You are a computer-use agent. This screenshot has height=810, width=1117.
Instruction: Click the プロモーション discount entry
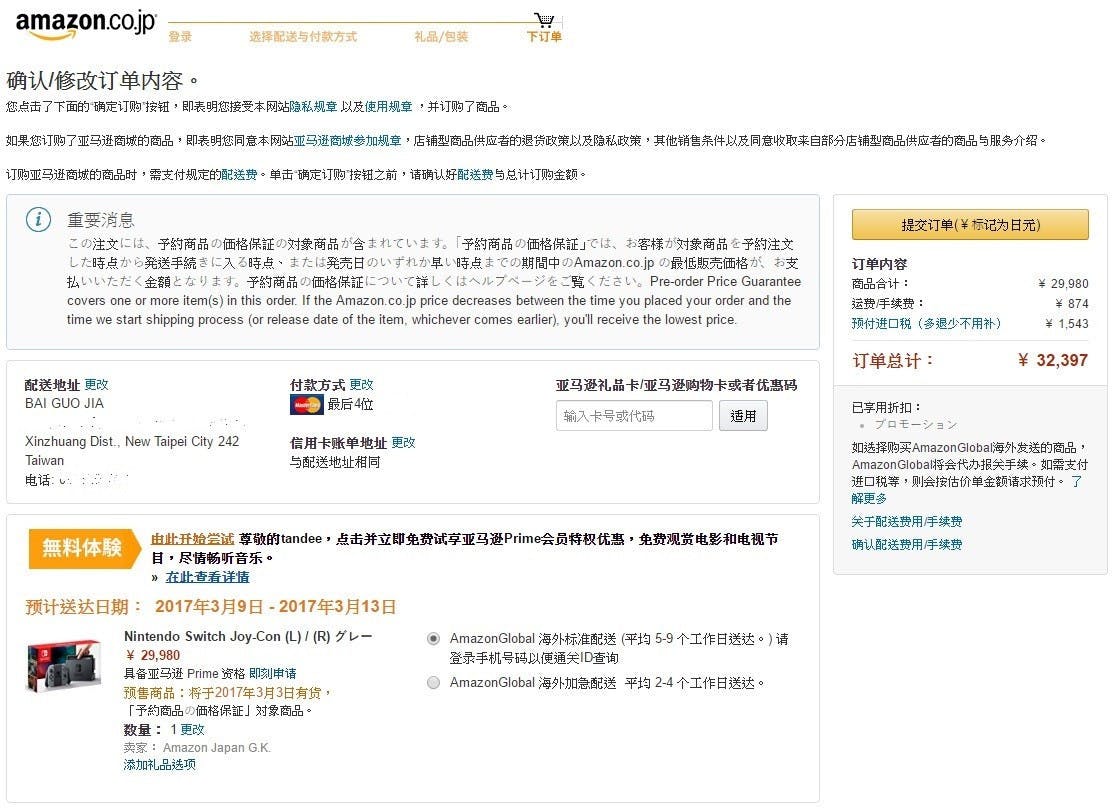pyautogui.click(x=915, y=425)
